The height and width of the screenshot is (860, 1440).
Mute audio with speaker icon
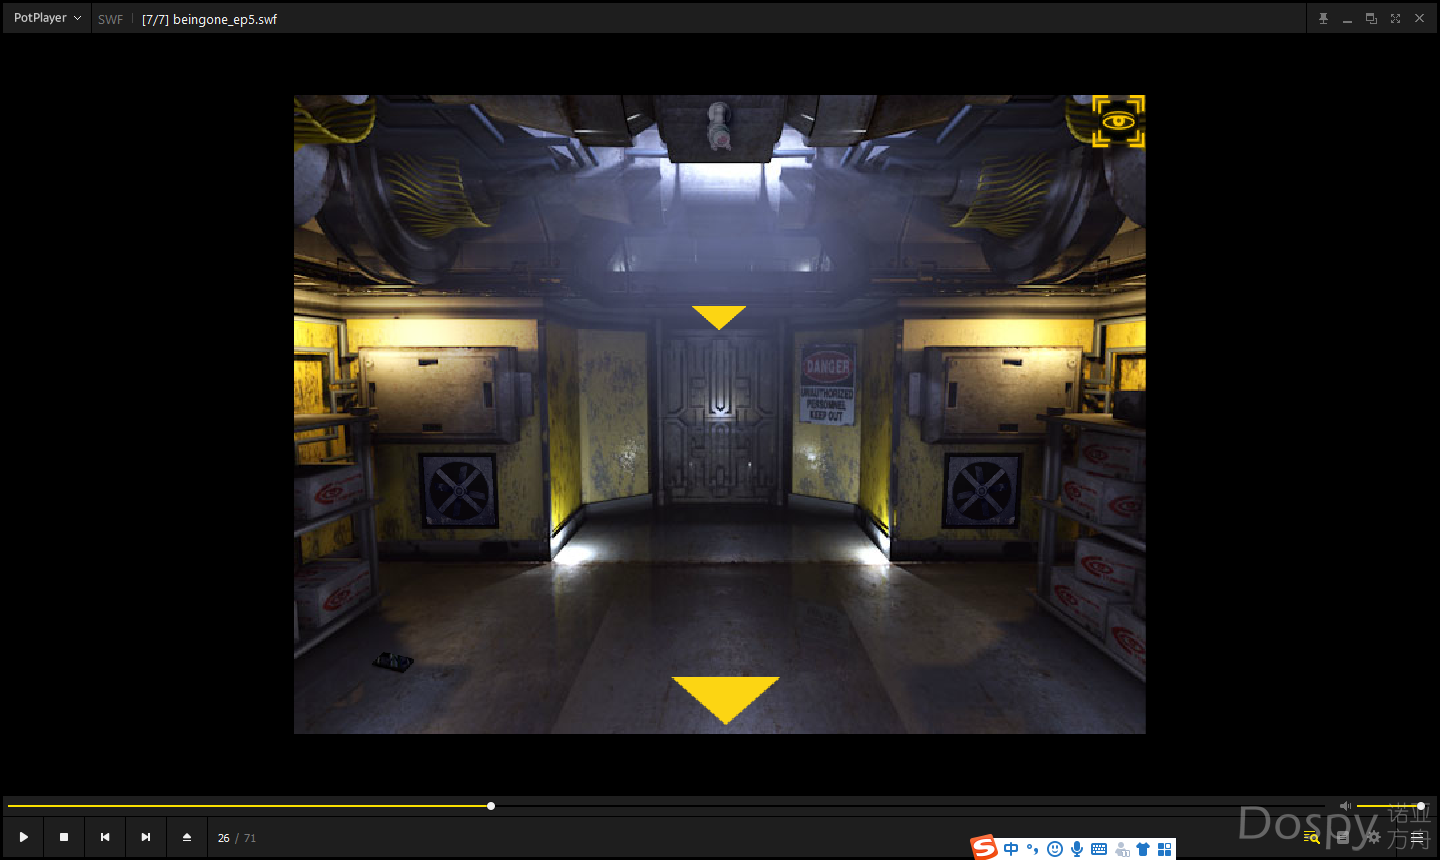[1345, 805]
